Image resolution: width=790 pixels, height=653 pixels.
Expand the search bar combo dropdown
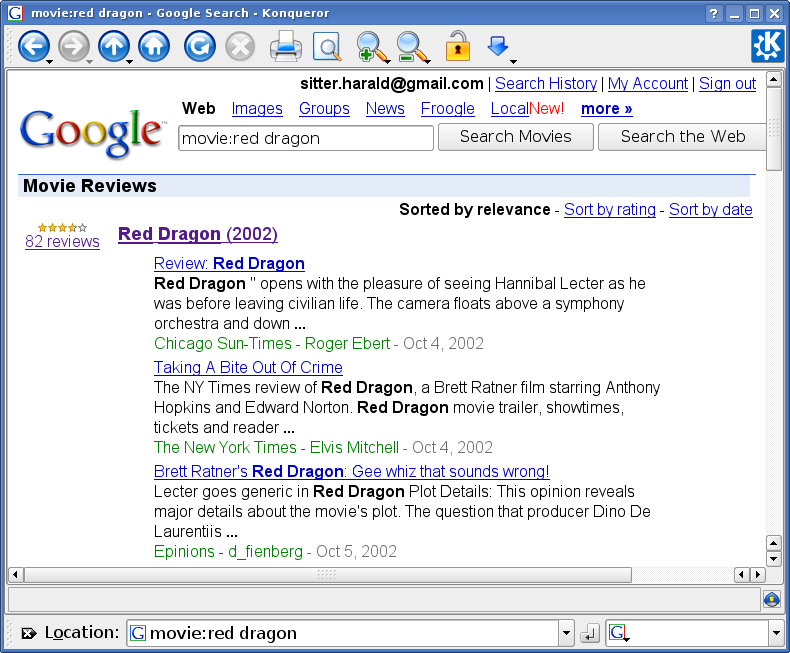[x=776, y=633]
